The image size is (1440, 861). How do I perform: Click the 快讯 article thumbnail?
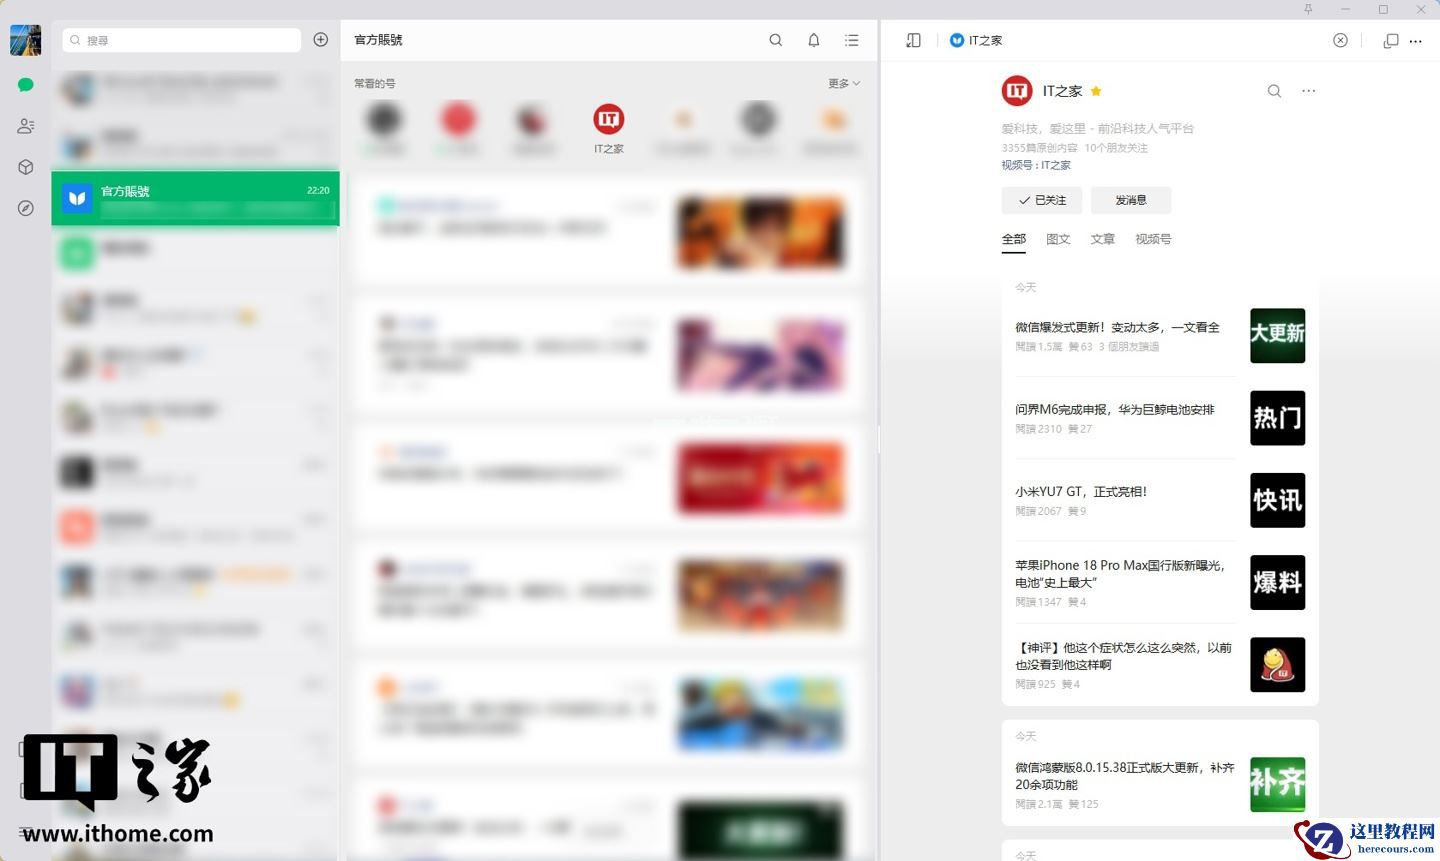[x=1278, y=500]
